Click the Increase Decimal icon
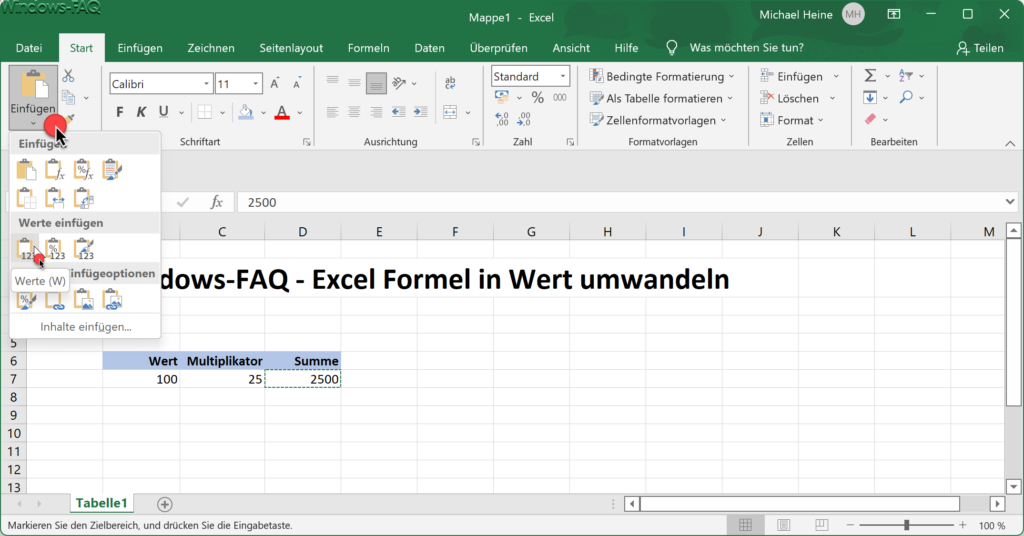 point(502,119)
